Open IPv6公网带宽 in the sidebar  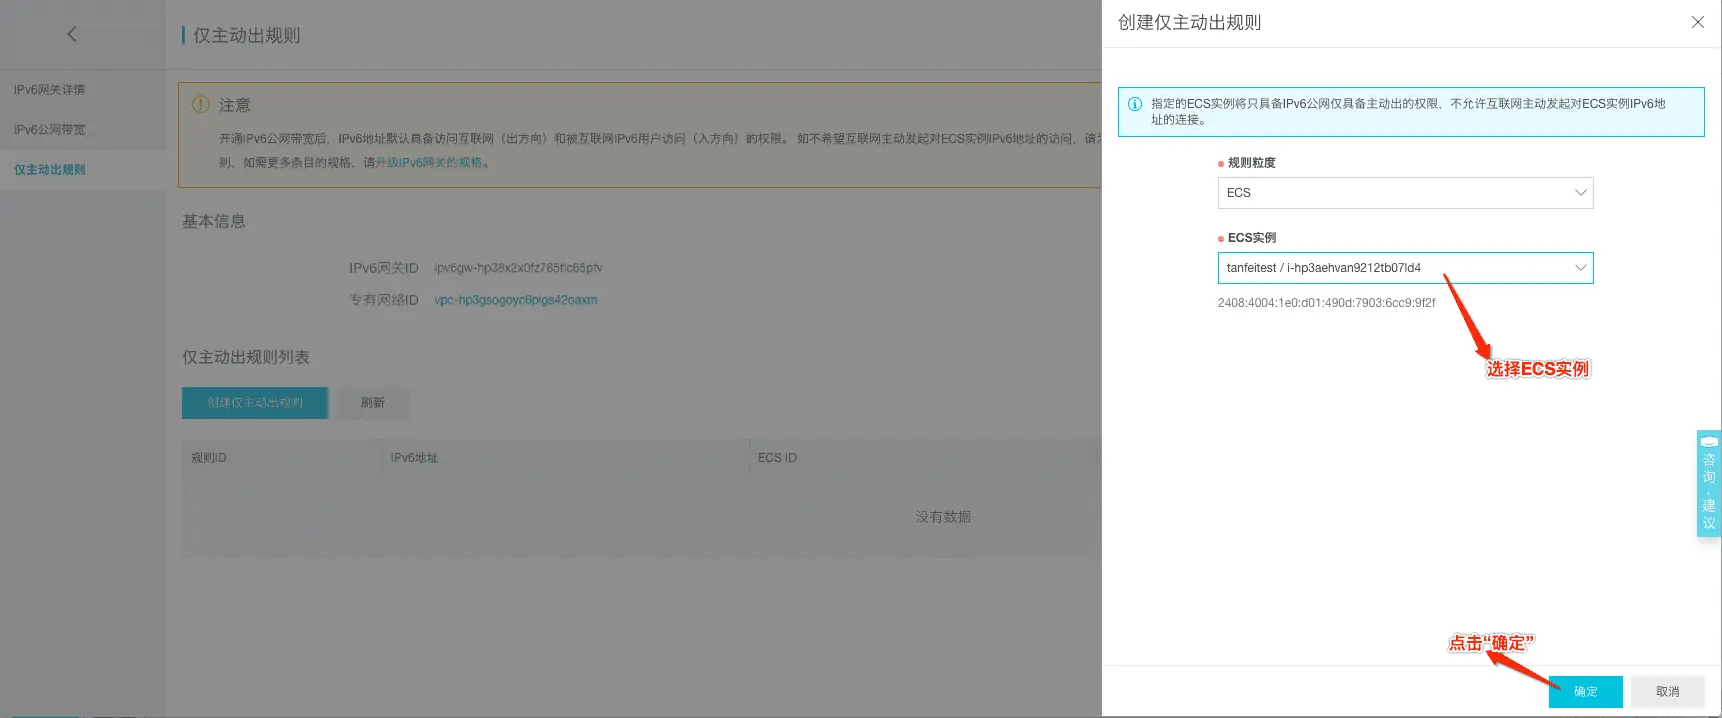coord(50,130)
